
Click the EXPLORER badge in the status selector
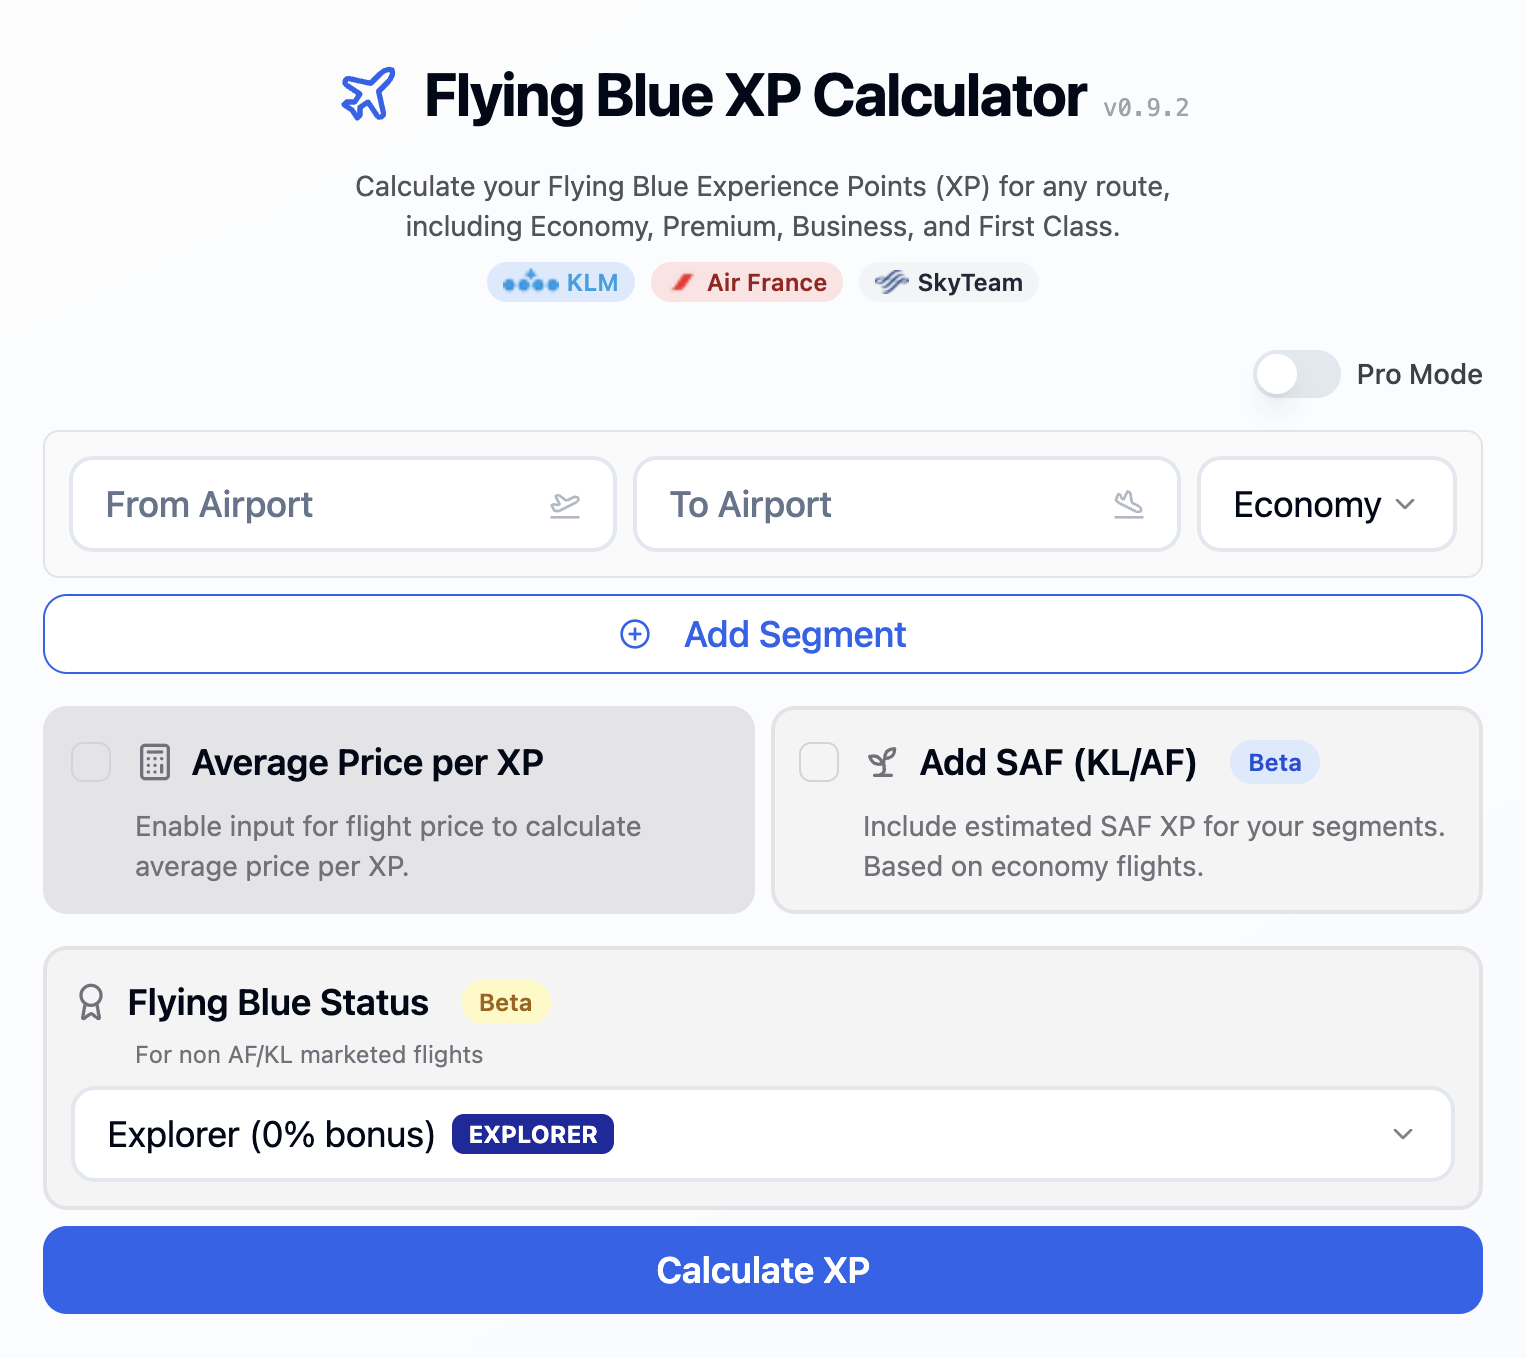tap(532, 1134)
